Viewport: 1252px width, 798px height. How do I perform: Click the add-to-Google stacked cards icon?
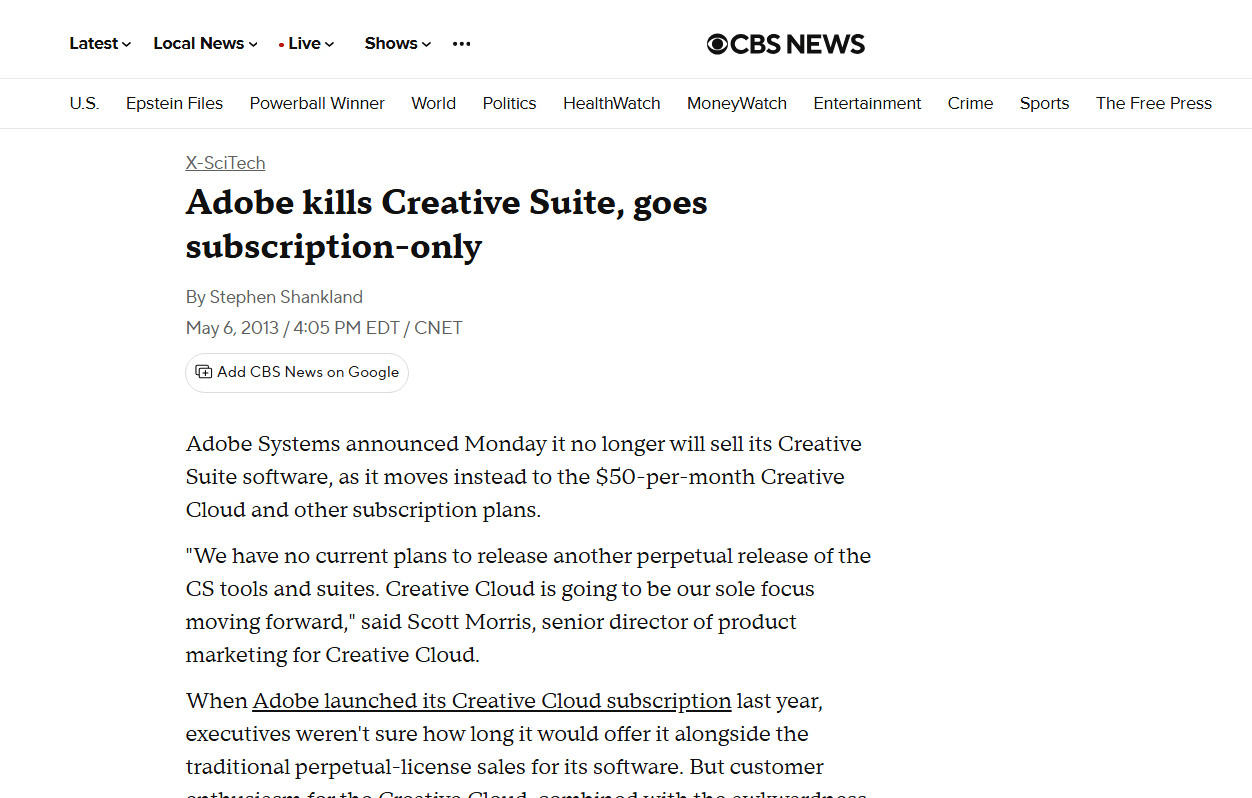click(203, 371)
